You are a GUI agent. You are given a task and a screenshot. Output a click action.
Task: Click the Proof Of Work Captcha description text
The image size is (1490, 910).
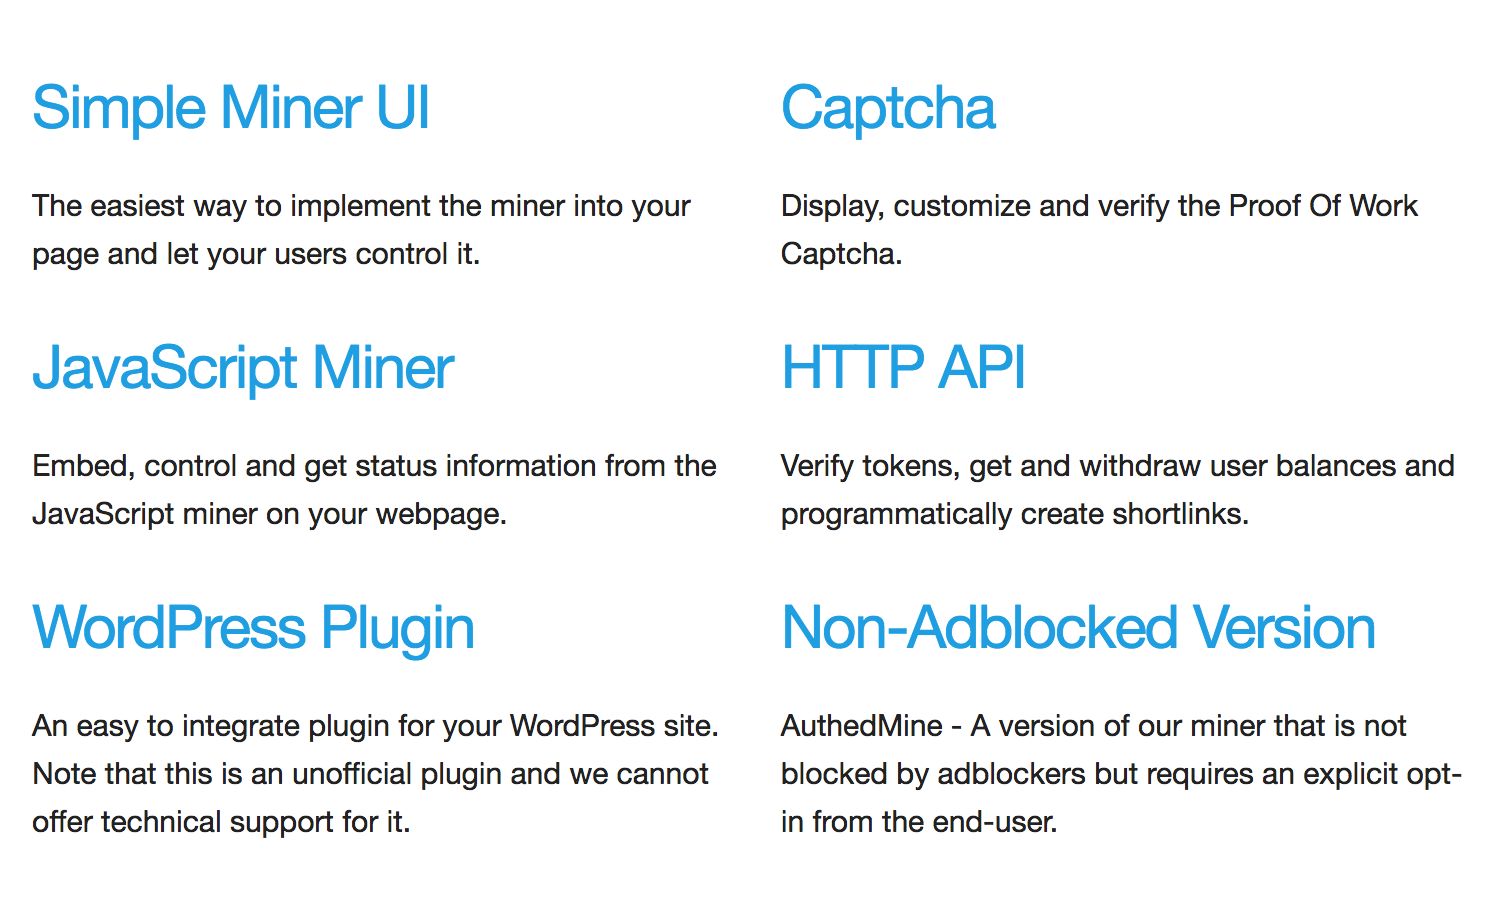coord(1099,230)
